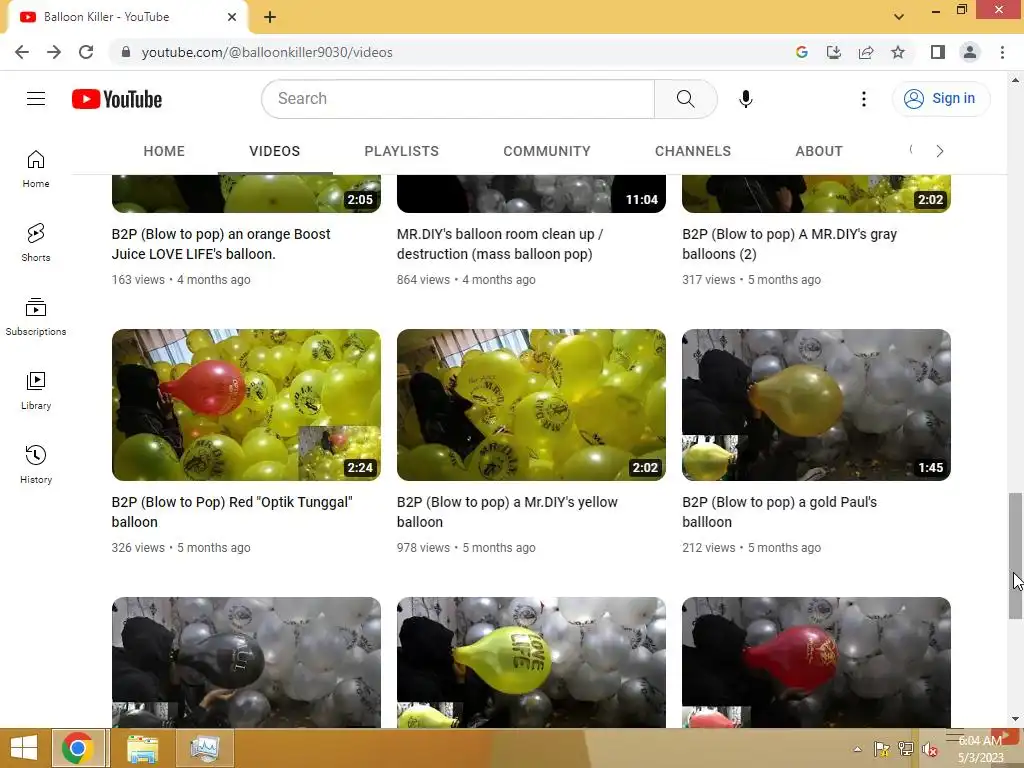Click scrollbar up arrow
This screenshot has height=768, width=1024.
pos(1015,80)
